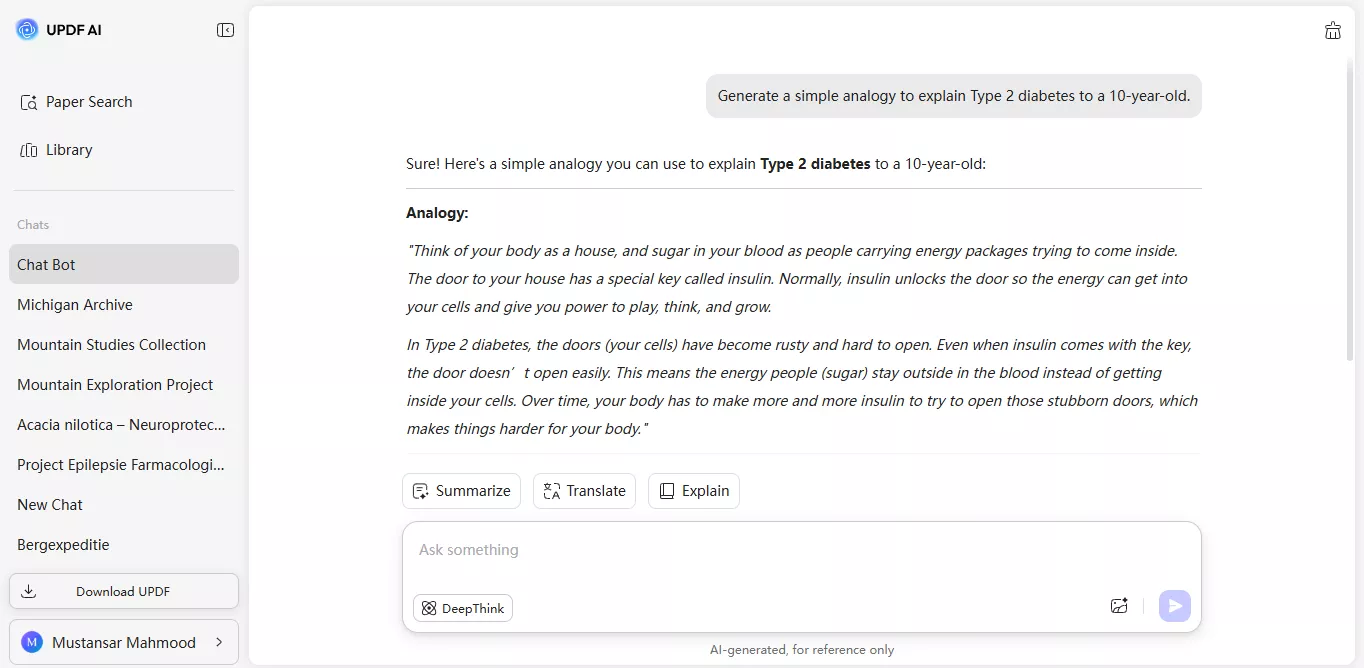Open the Mountain Exploration Project conversation
The image size is (1364, 668).
(x=115, y=384)
